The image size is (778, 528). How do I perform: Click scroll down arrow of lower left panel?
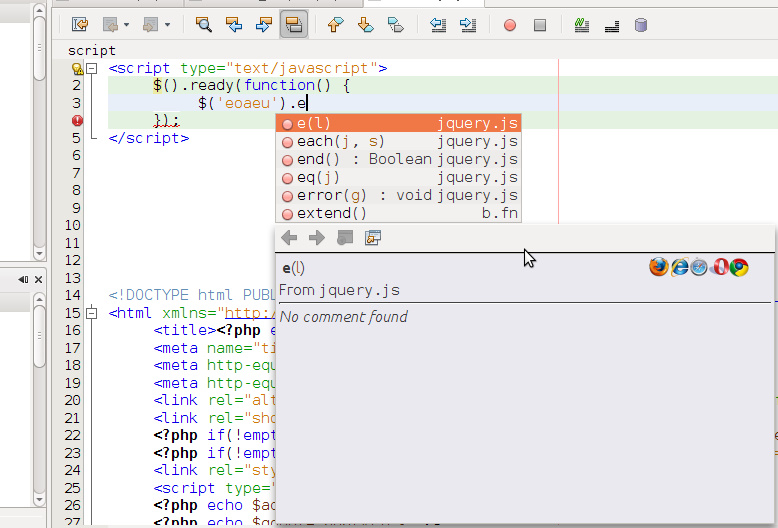coord(40,499)
